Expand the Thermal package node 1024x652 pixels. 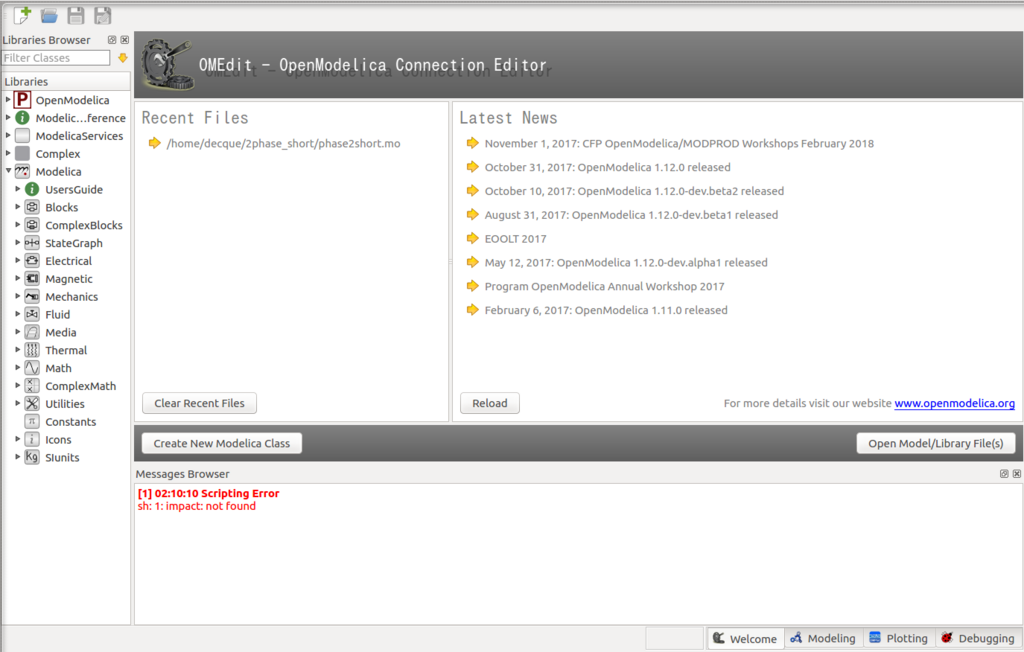18,350
